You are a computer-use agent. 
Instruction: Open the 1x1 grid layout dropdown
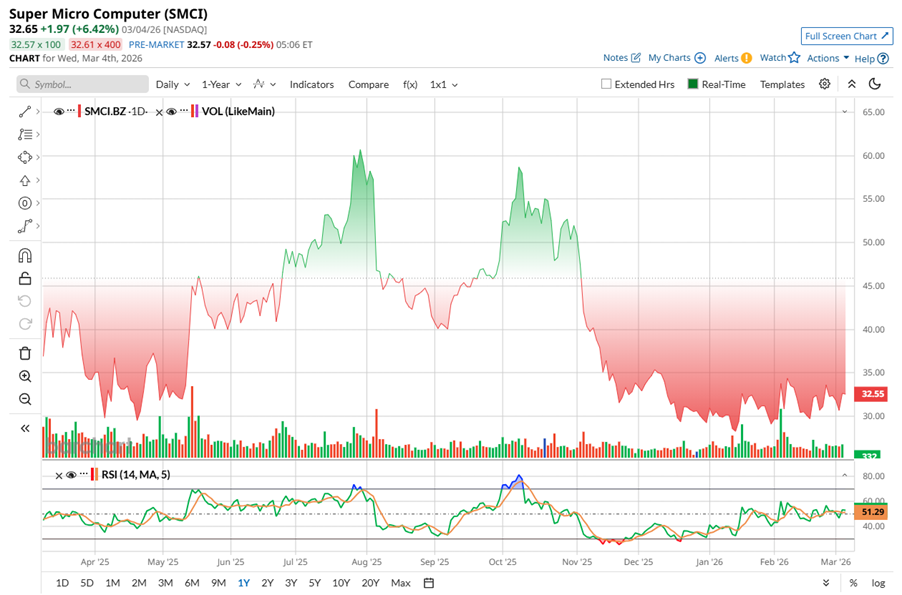pyautogui.click(x=444, y=85)
